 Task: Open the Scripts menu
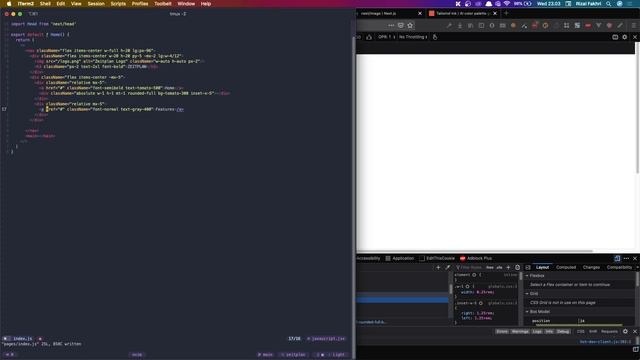(x=118, y=4)
